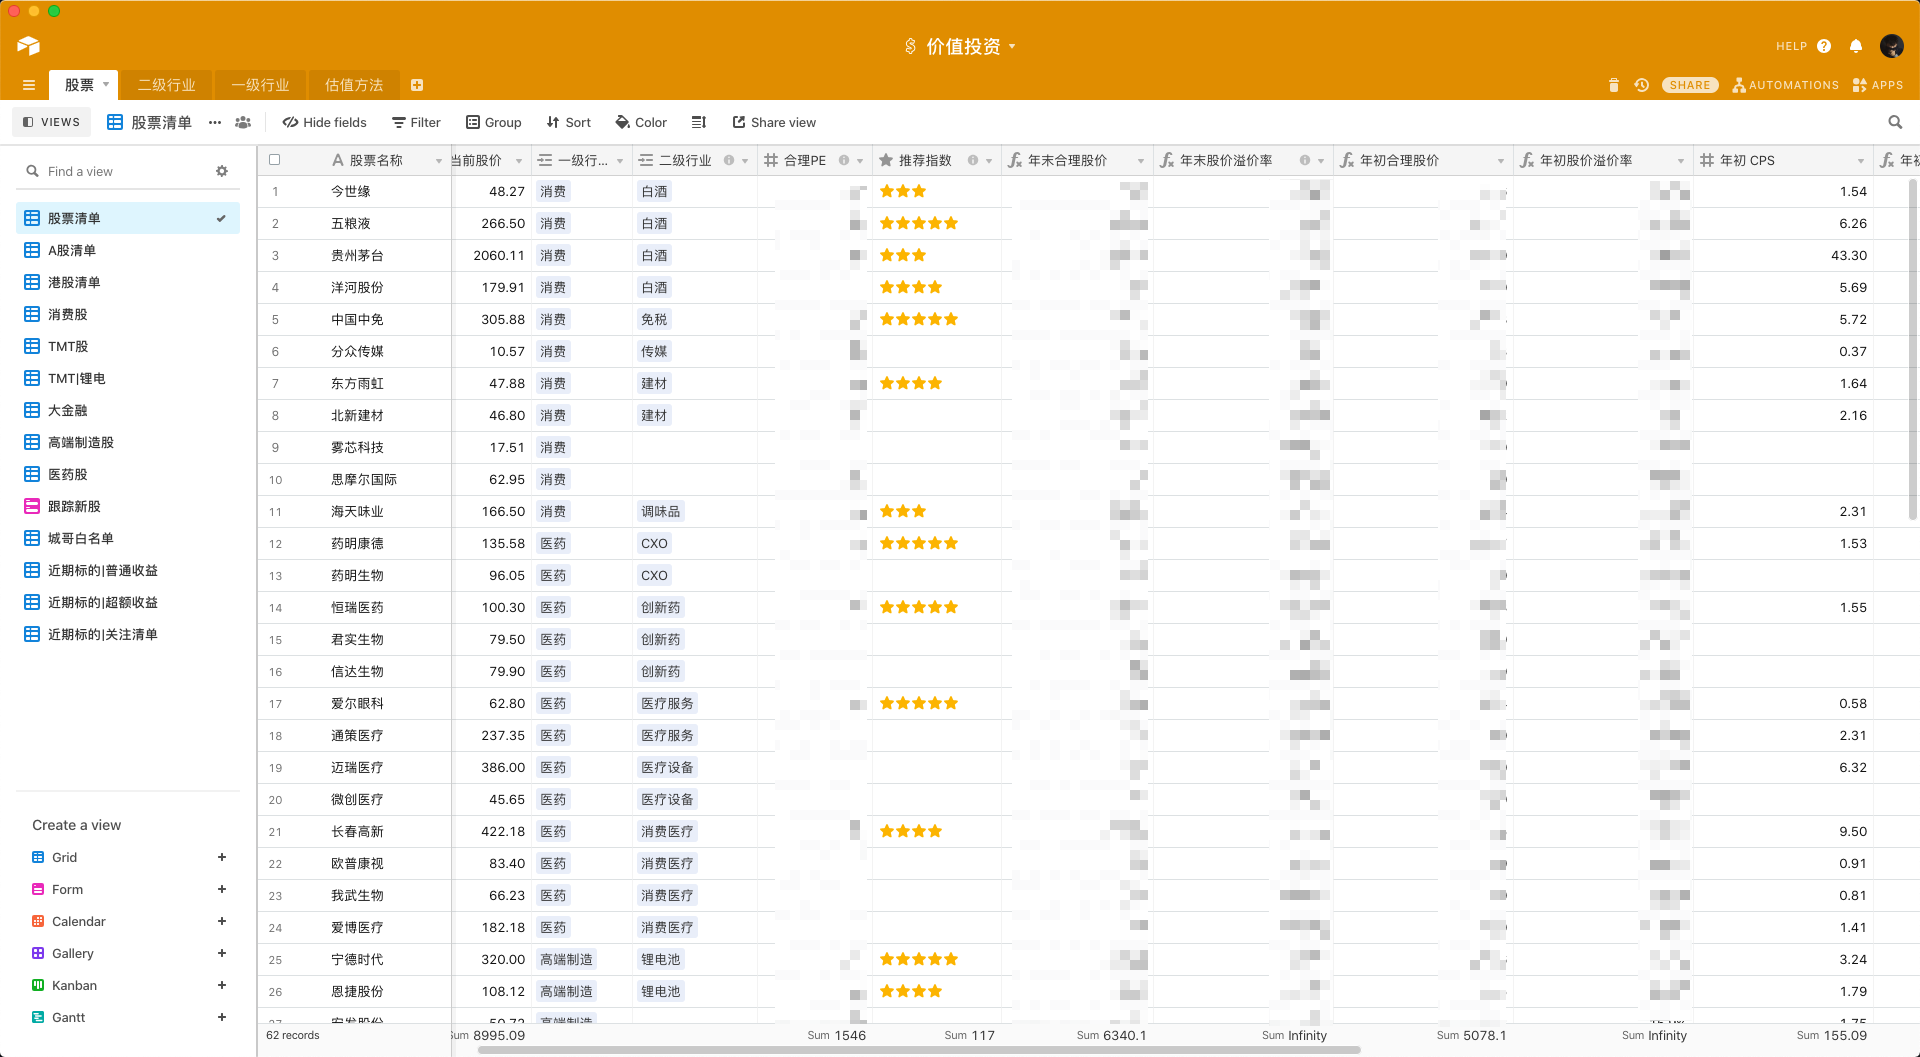Open the trash bin icon
Viewport: 1920px width, 1057px height.
pyautogui.click(x=1613, y=86)
